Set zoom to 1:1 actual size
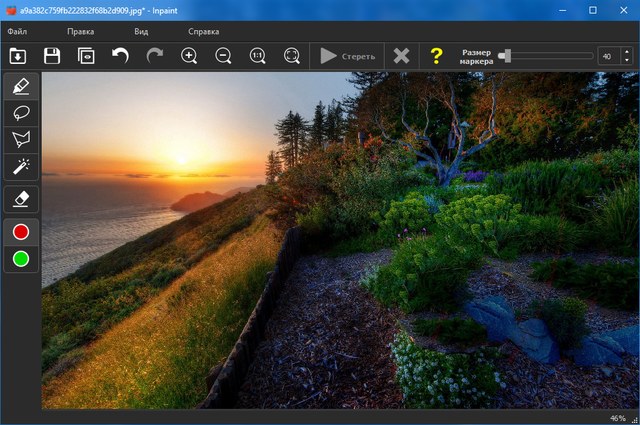Image resolution: width=640 pixels, height=425 pixels. [x=257, y=56]
